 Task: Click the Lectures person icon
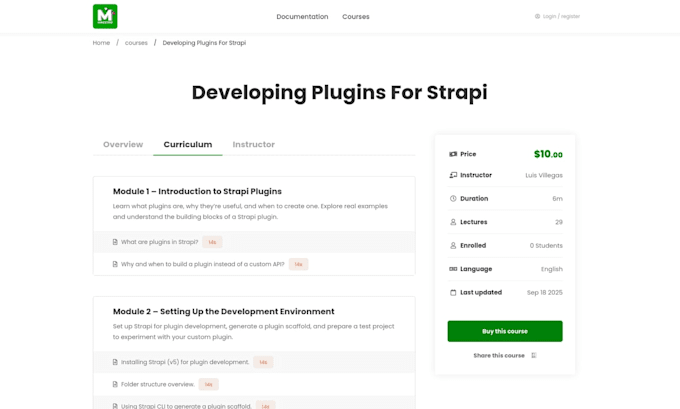point(453,222)
